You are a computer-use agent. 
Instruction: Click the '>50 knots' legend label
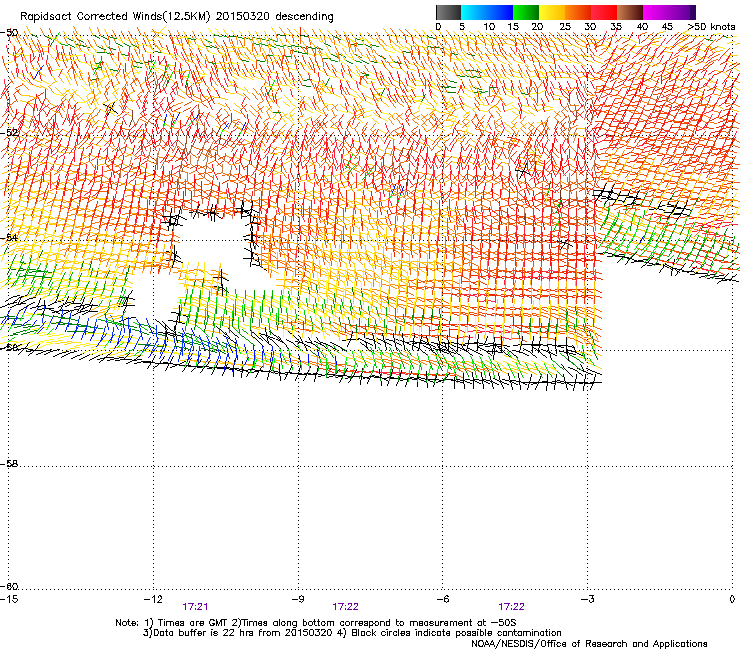pyautogui.click(x=712, y=27)
